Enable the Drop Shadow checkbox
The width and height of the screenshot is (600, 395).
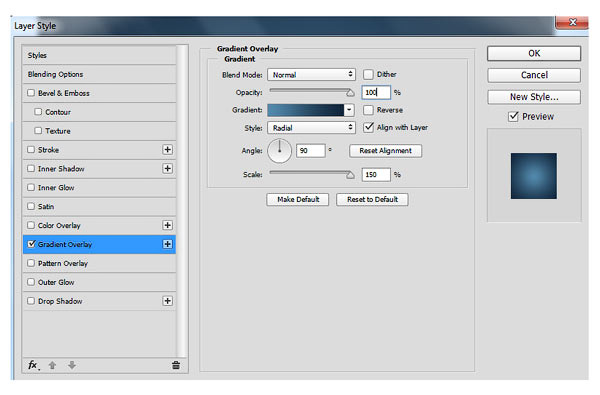pos(31,301)
